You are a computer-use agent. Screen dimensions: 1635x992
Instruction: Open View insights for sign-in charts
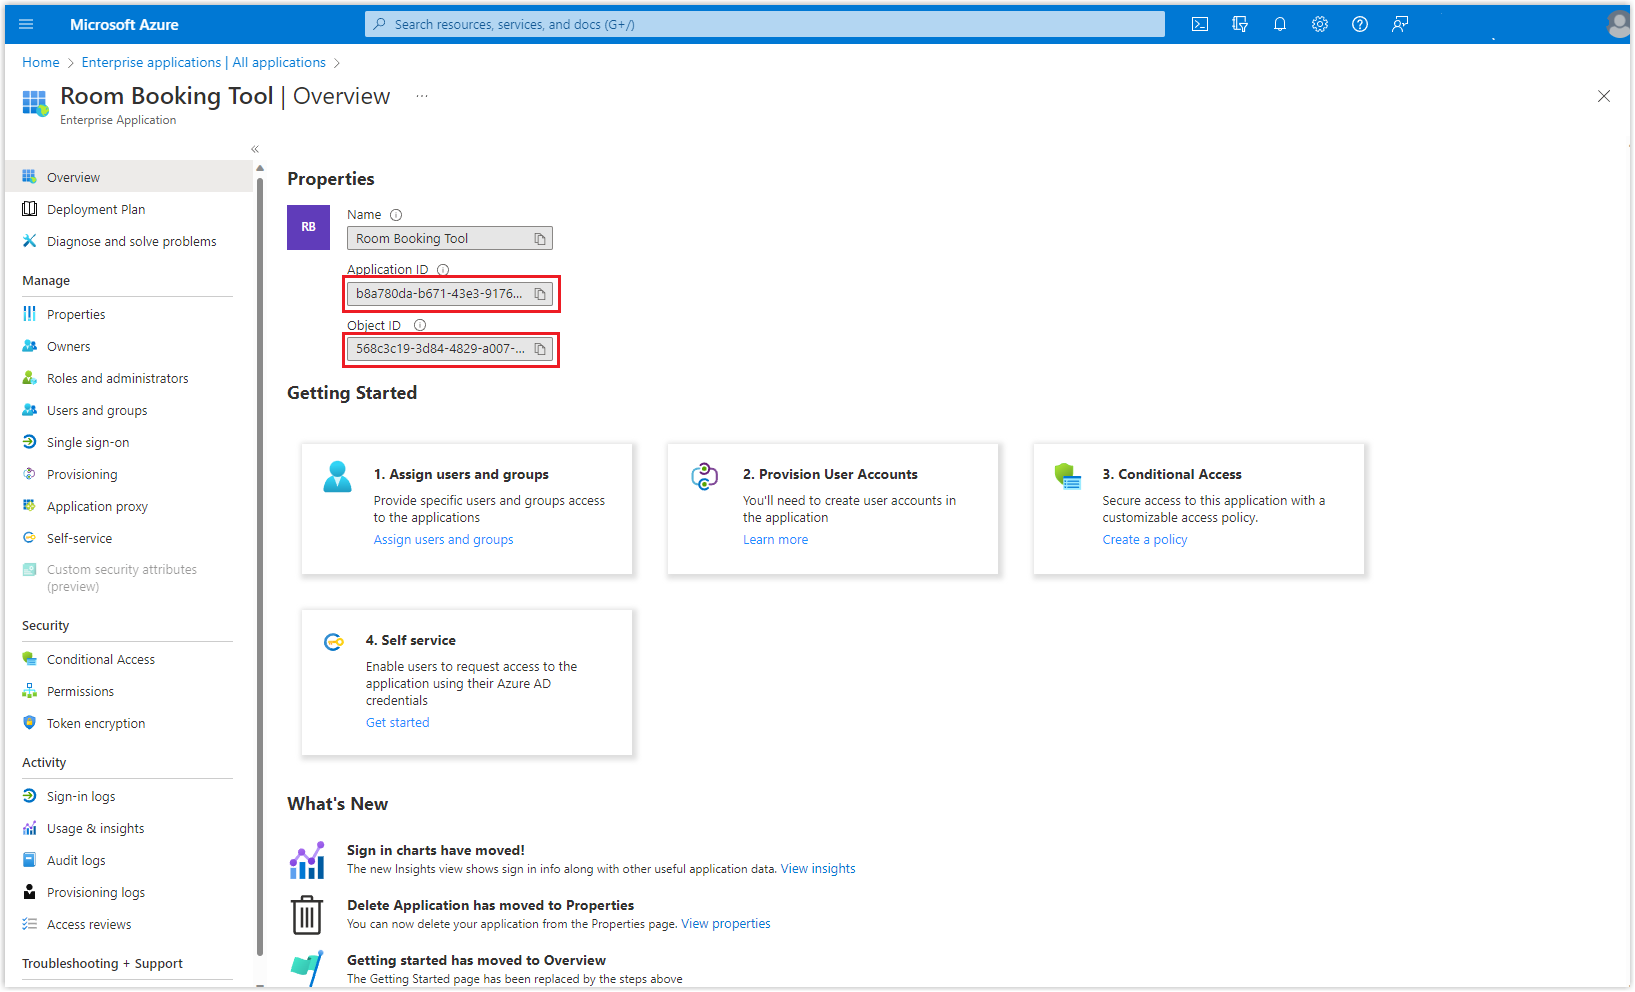click(817, 868)
